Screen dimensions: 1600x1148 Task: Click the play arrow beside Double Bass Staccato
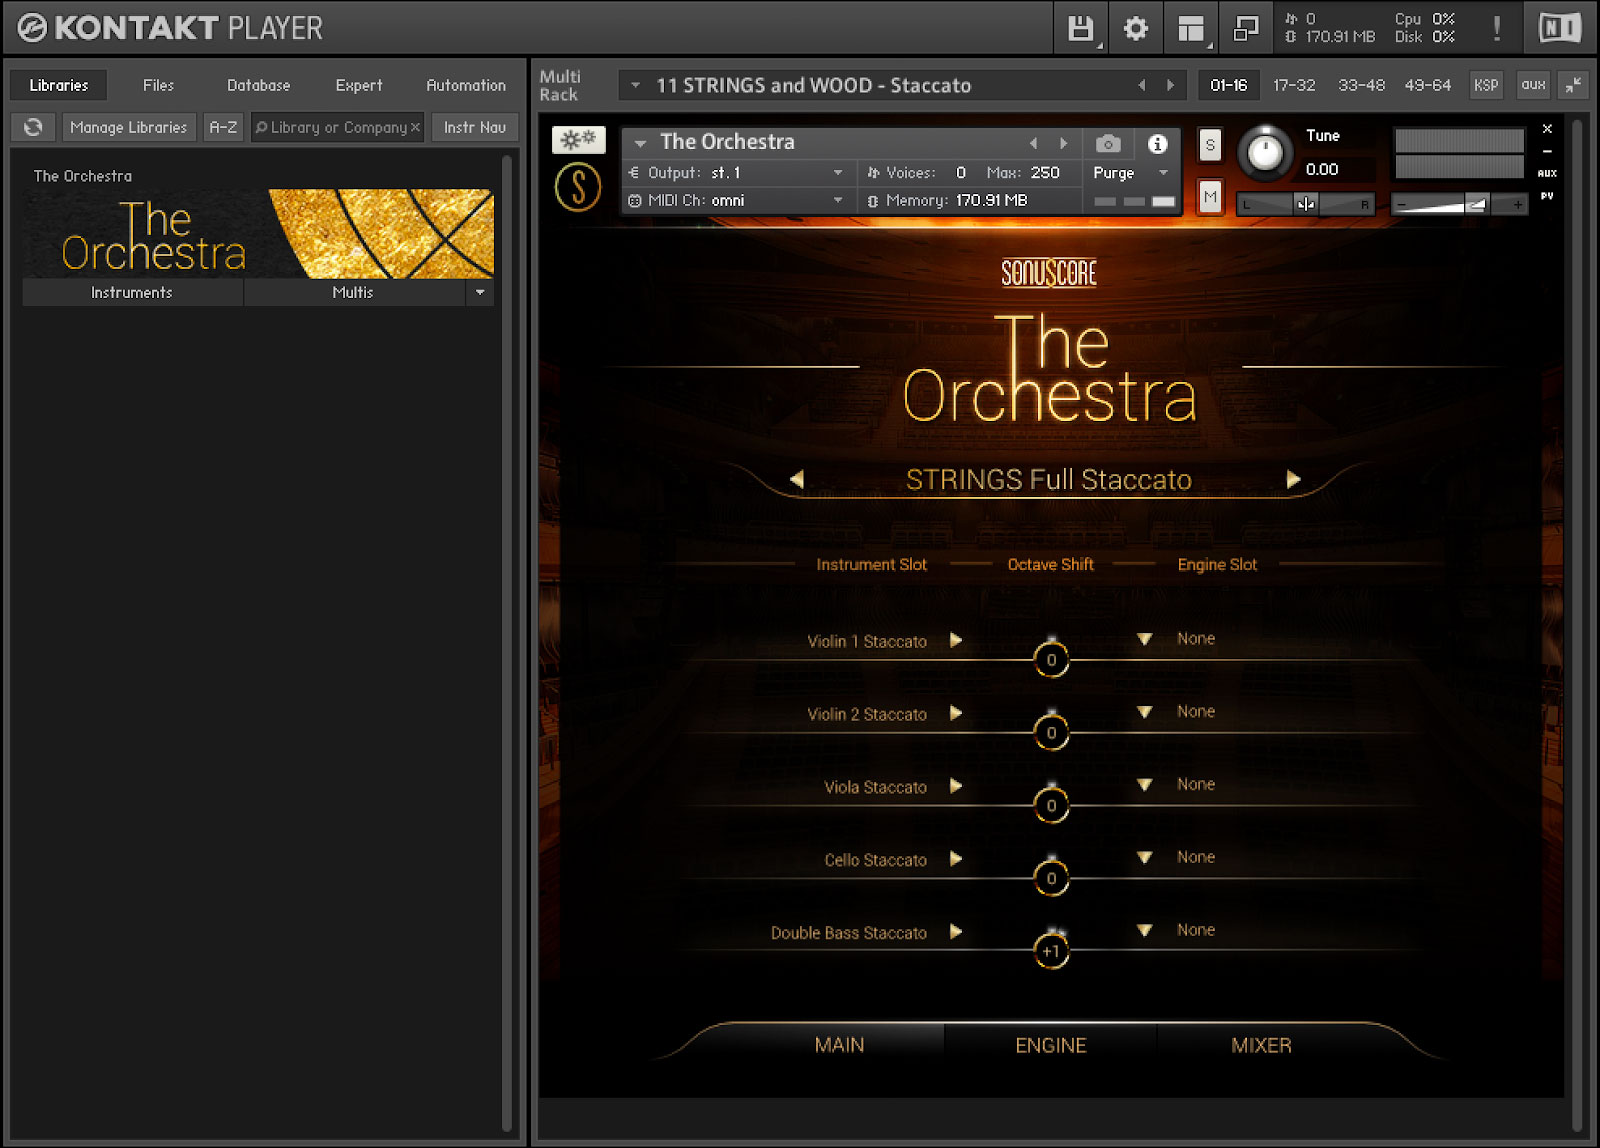(x=956, y=932)
